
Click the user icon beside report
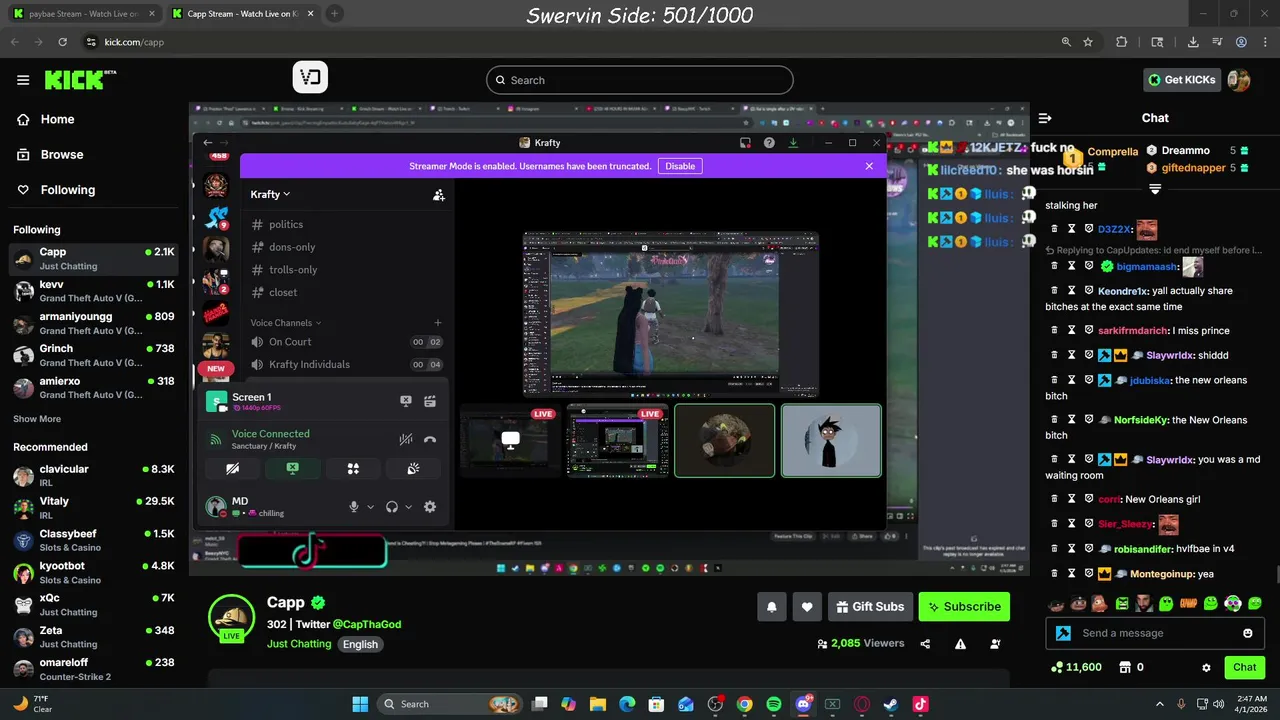(995, 644)
